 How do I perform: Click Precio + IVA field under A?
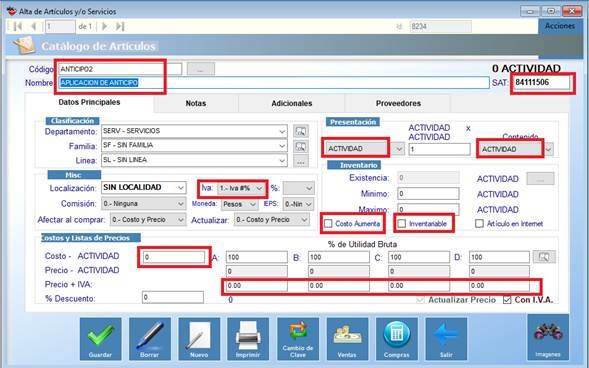click(257, 286)
